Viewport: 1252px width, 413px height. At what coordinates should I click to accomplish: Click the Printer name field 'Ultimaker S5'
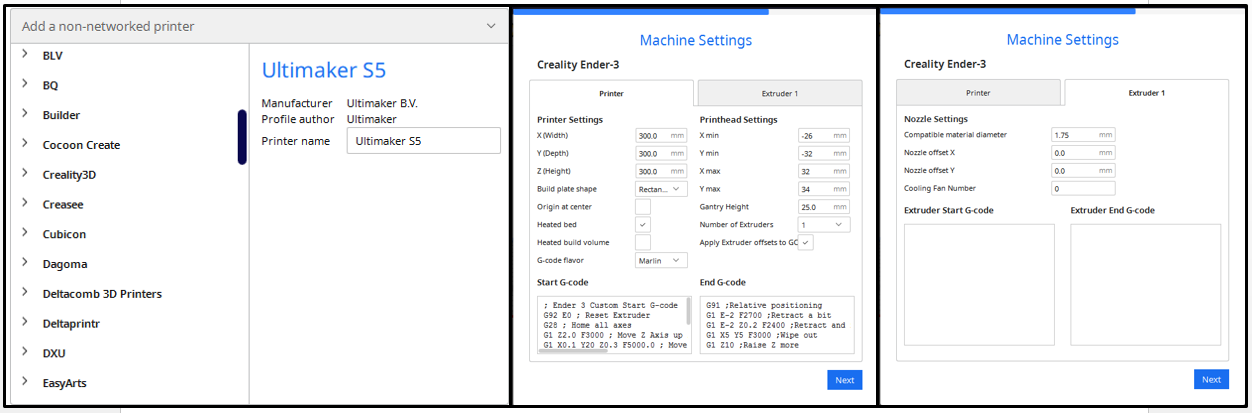424,141
